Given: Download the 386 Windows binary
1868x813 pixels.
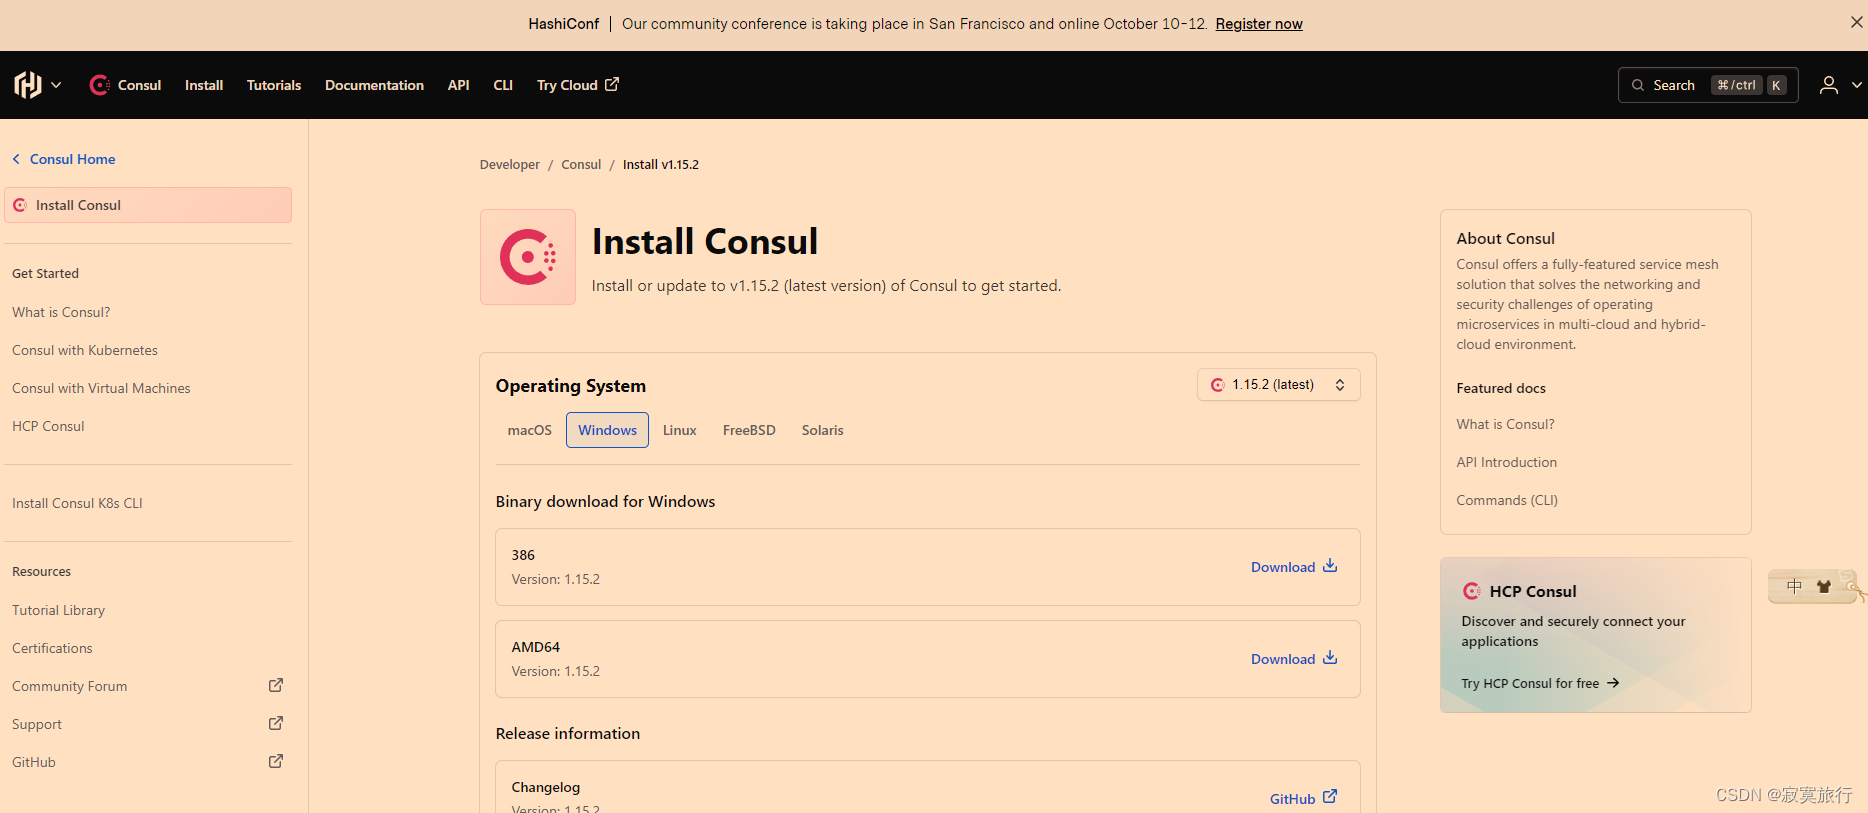Looking at the screenshot, I should pyautogui.click(x=1294, y=567).
